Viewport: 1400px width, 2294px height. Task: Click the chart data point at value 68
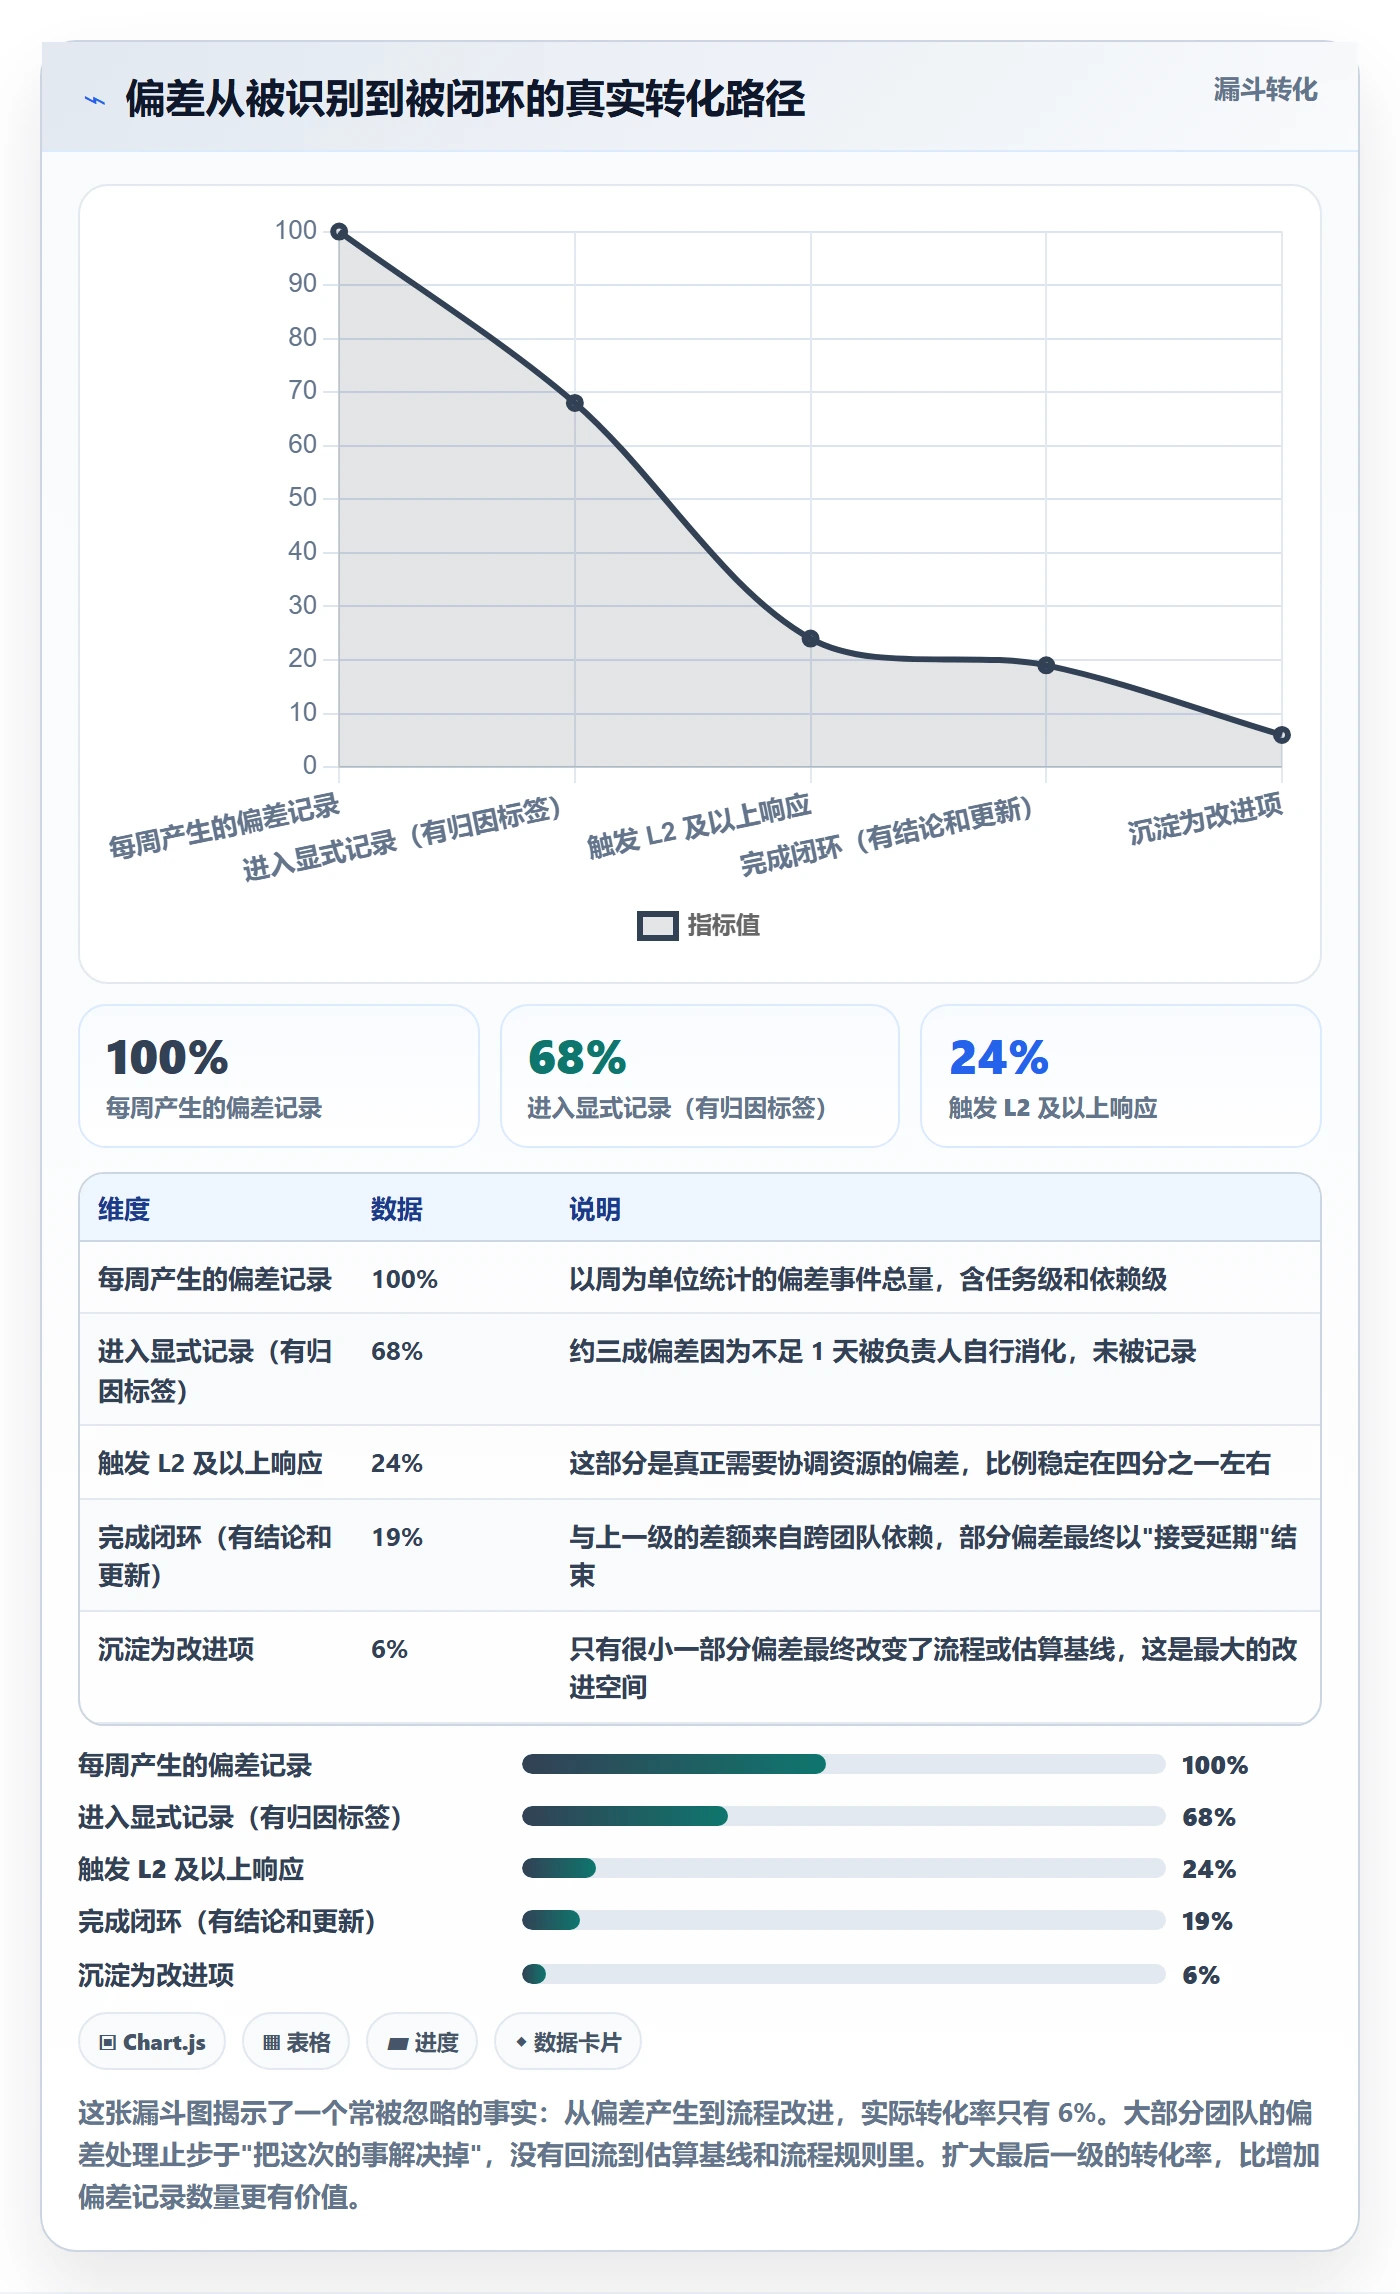pos(575,403)
